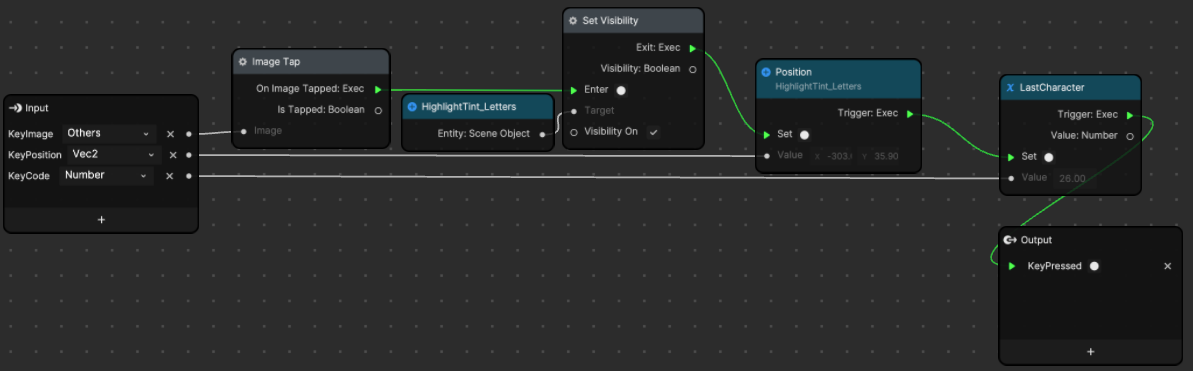The image size is (1193, 371).
Task: Select the Set Visibility node title
Action: point(610,21)
